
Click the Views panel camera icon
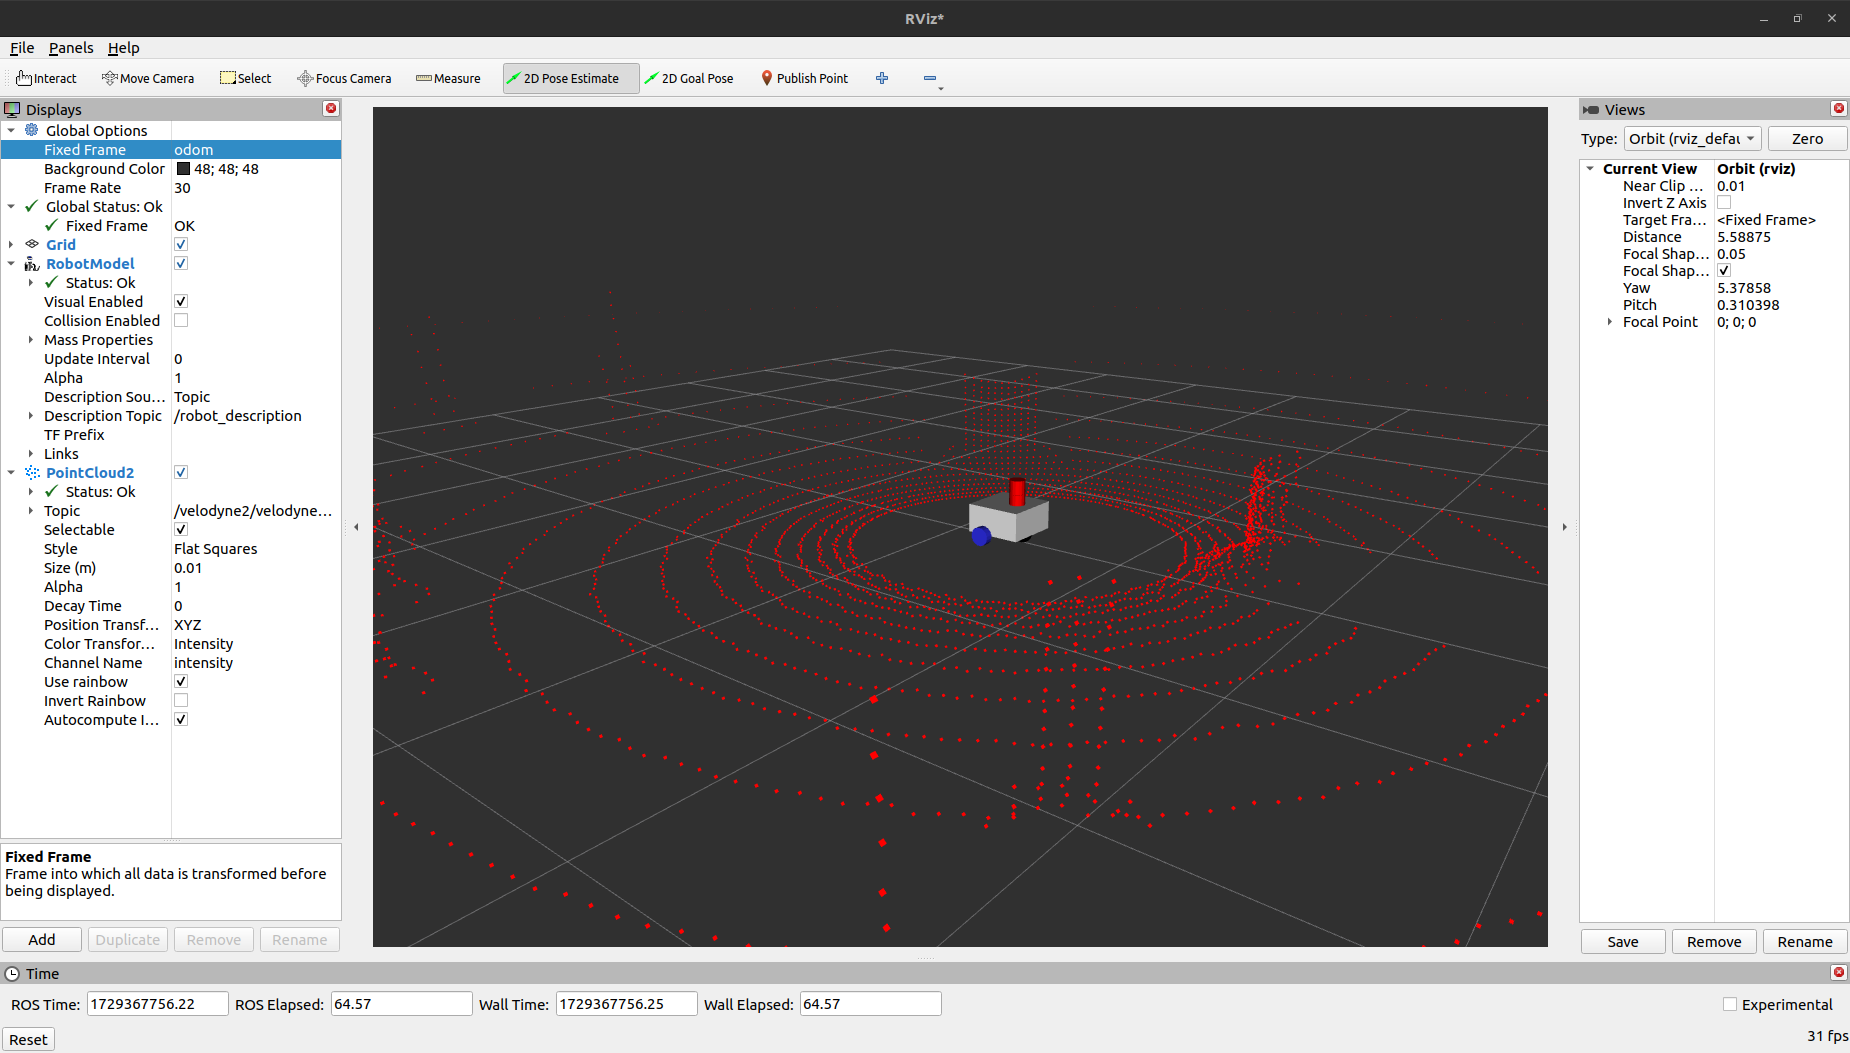[1591, 109]
